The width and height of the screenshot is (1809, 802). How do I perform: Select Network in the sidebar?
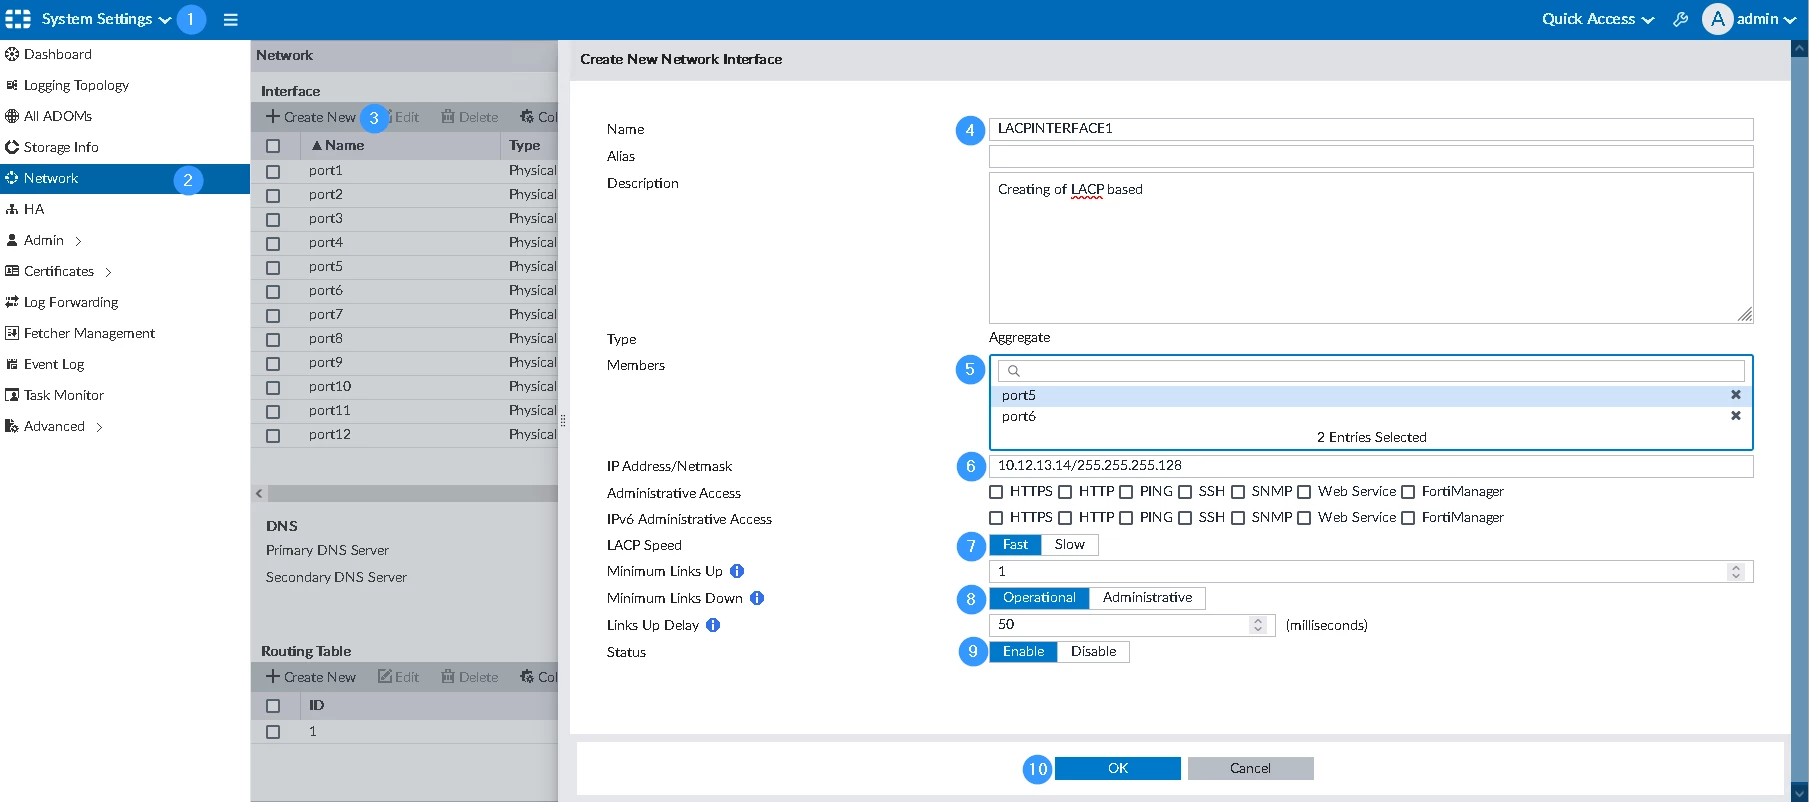click(x=125, y=178)
